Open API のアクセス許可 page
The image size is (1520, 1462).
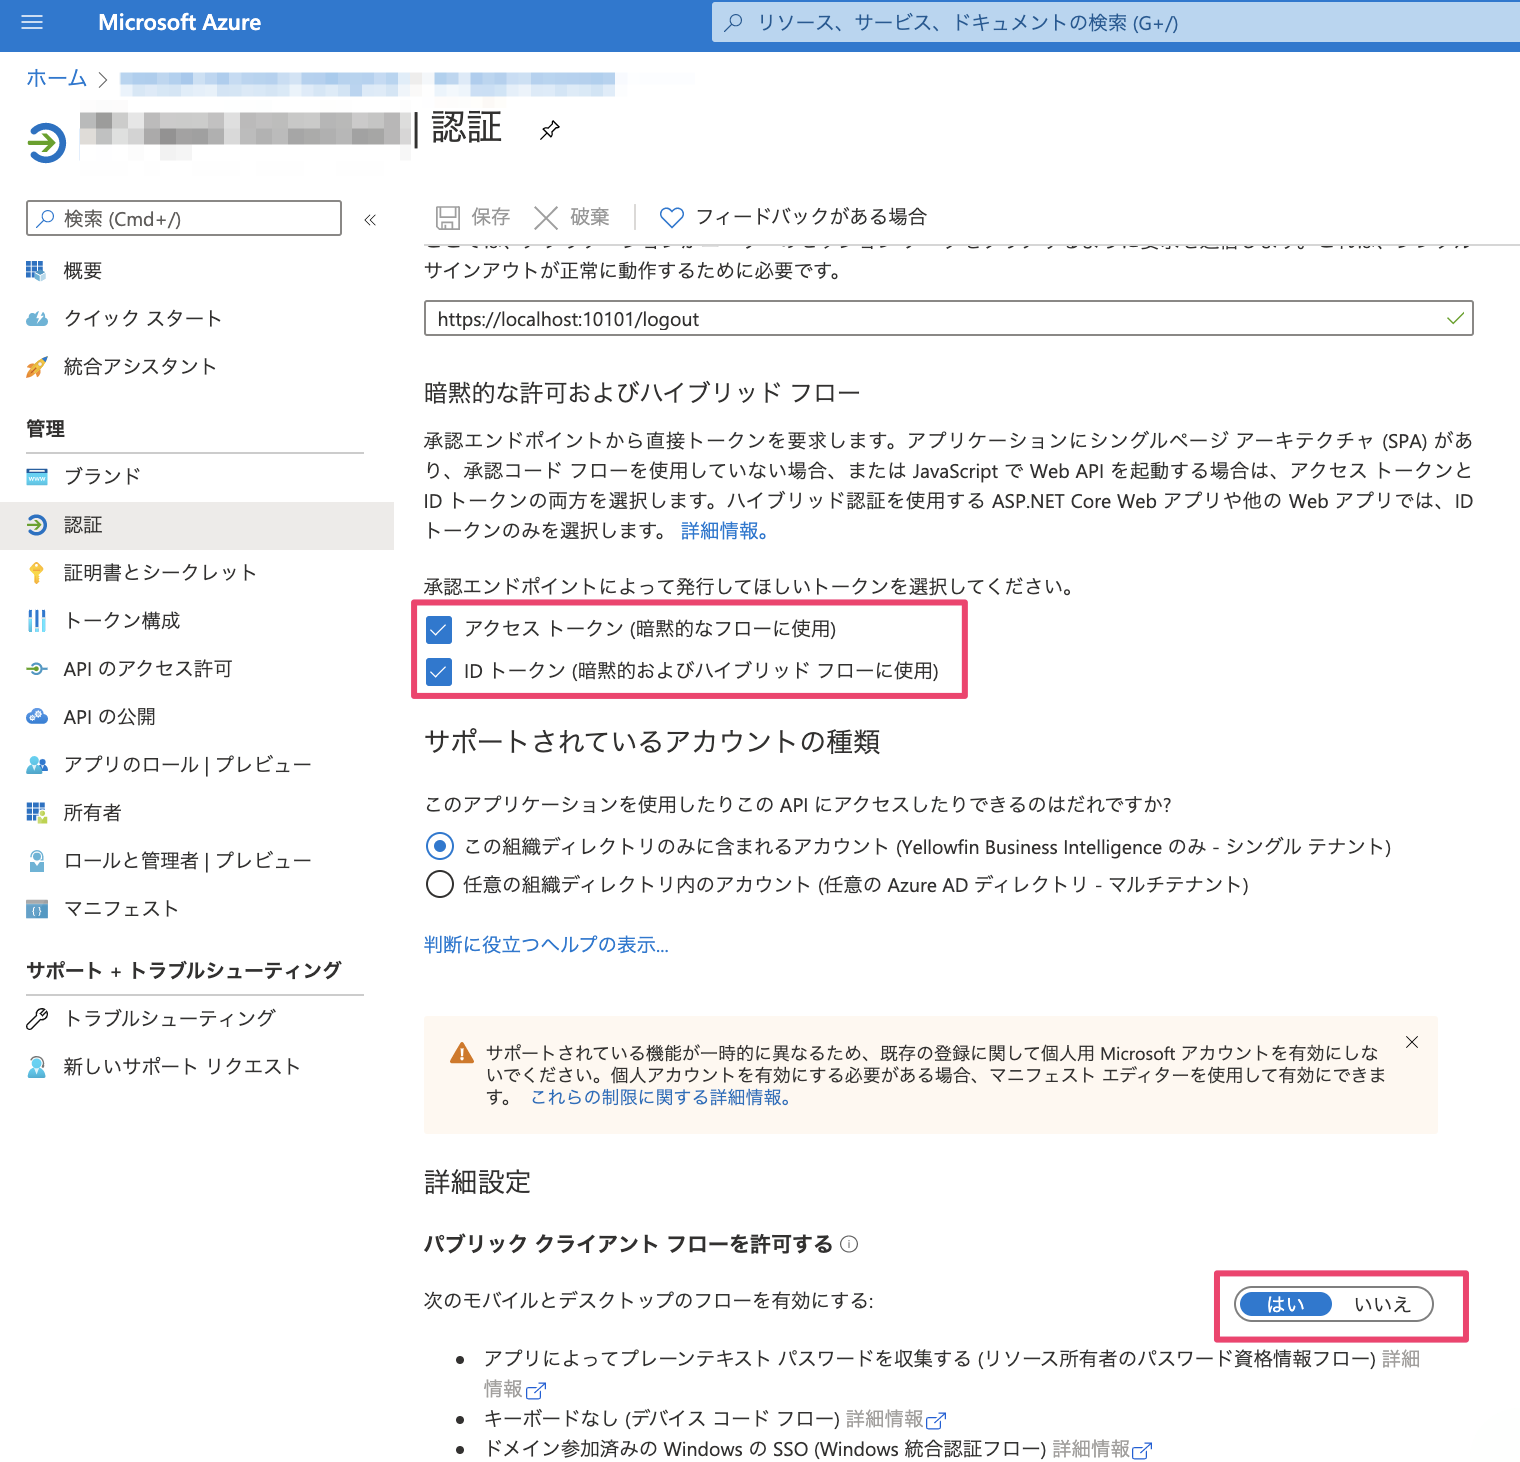147,668
